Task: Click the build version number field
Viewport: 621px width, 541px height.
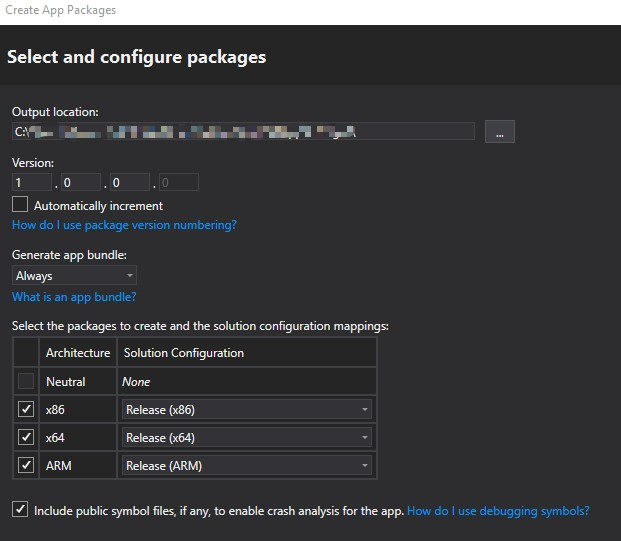Action: 129,183
